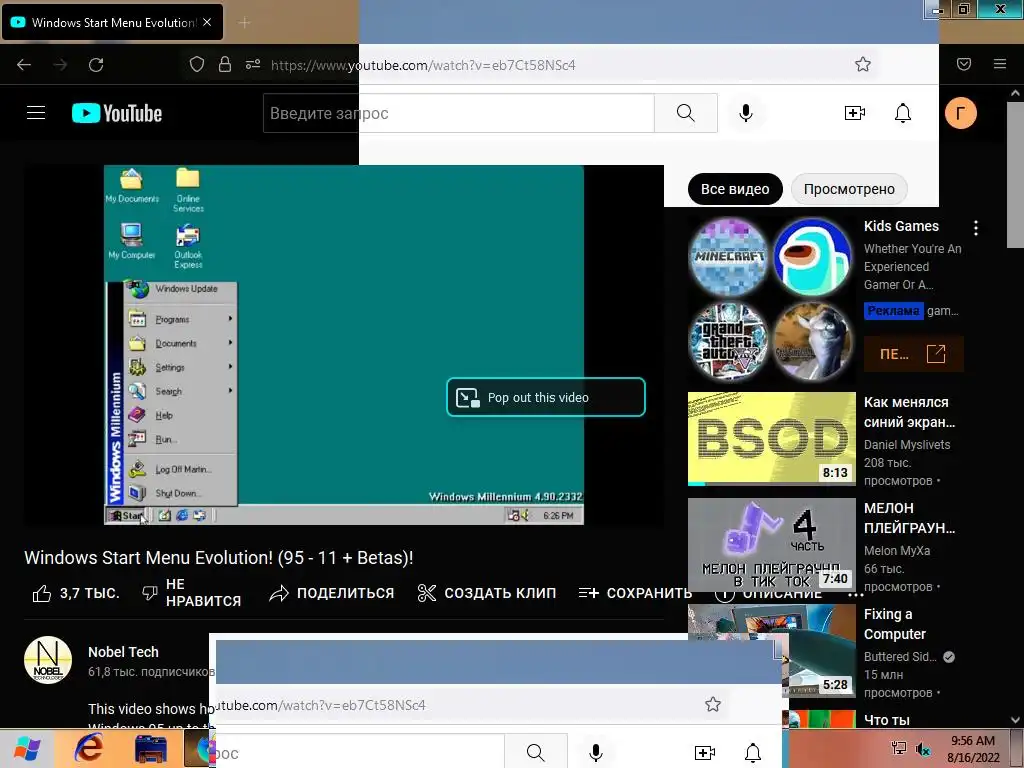Click the video title Windows Start Menu Evolution
The height and width of the screenshot is (768, 1024).
[219, 558]
